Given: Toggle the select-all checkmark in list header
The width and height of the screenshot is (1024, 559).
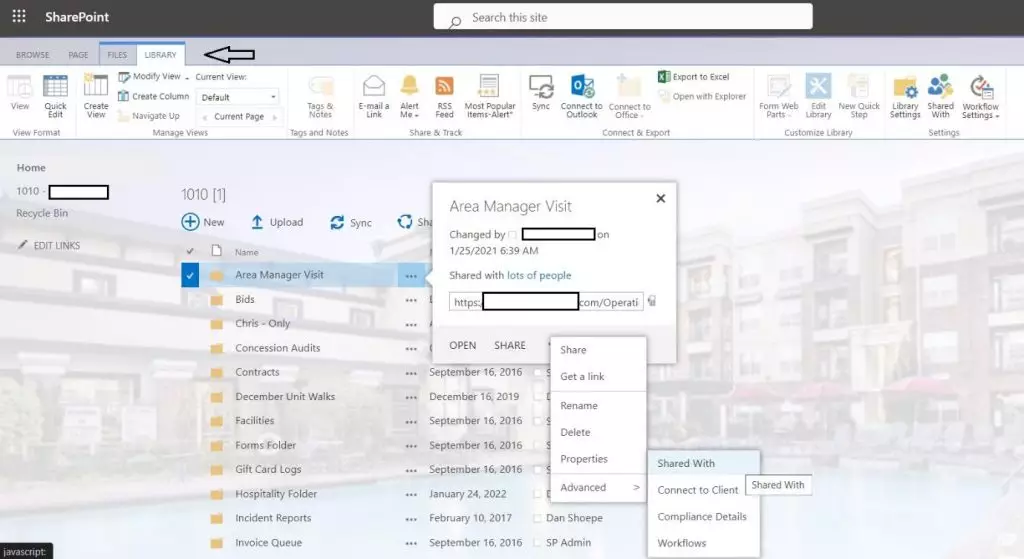Looking at the screenshot, I should tap(190, 252).
